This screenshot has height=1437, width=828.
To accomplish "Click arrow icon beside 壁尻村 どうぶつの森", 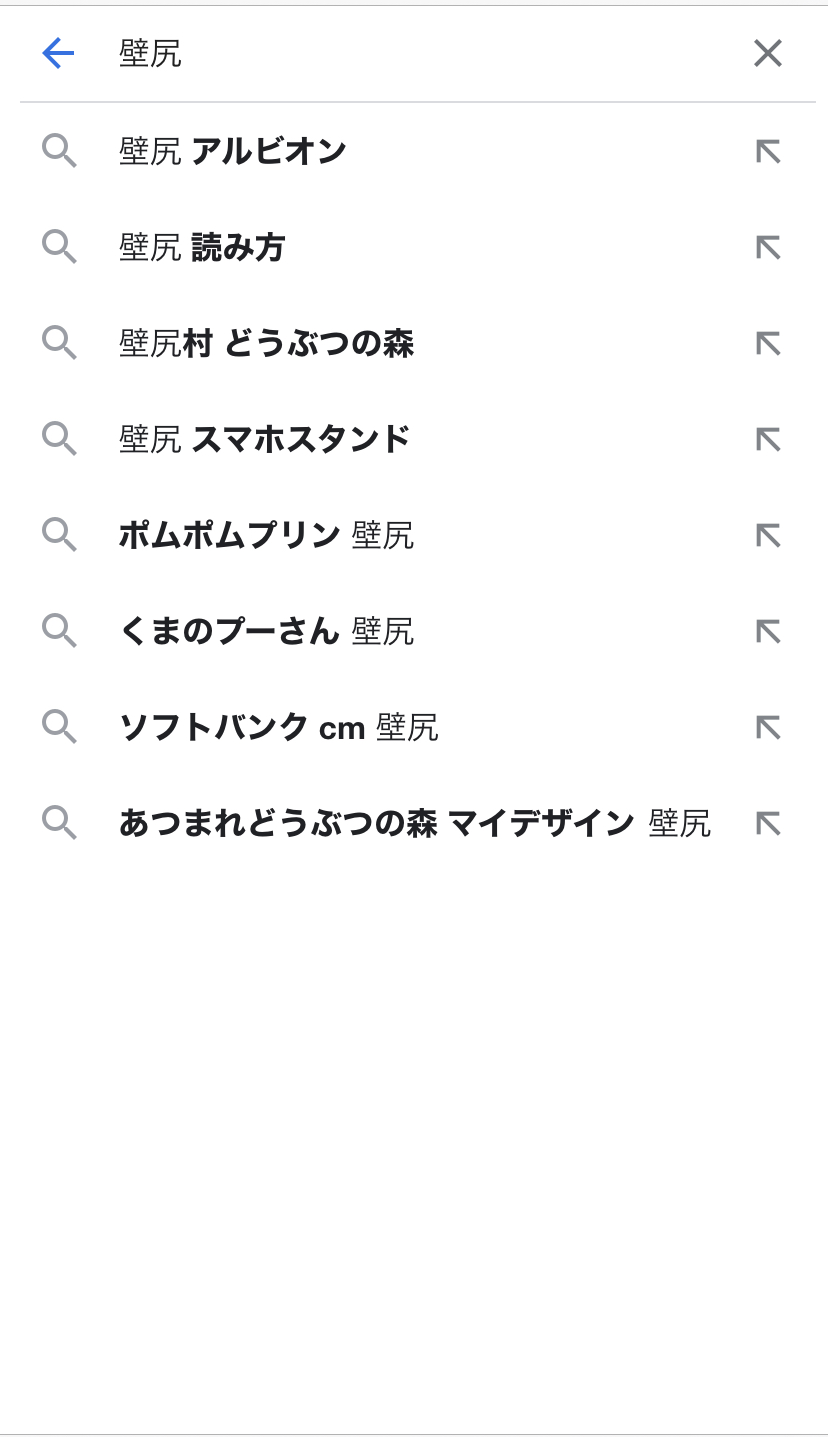I will coord(767,343).
